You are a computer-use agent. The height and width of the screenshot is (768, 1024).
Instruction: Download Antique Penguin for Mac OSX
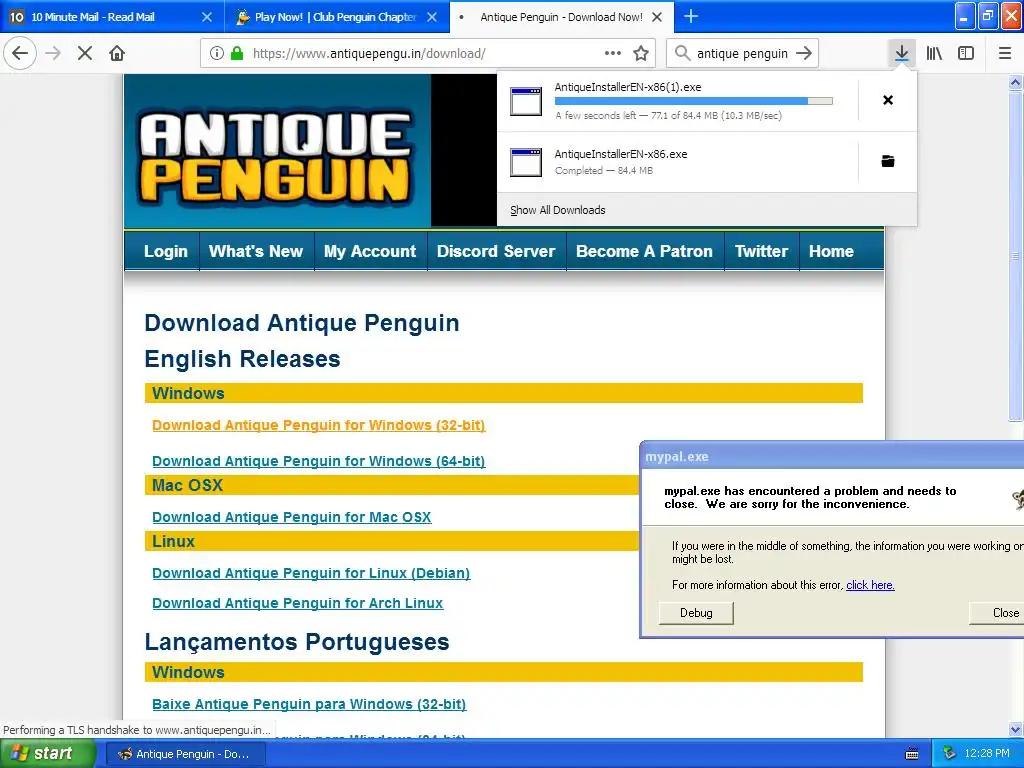tap(292, 517)
